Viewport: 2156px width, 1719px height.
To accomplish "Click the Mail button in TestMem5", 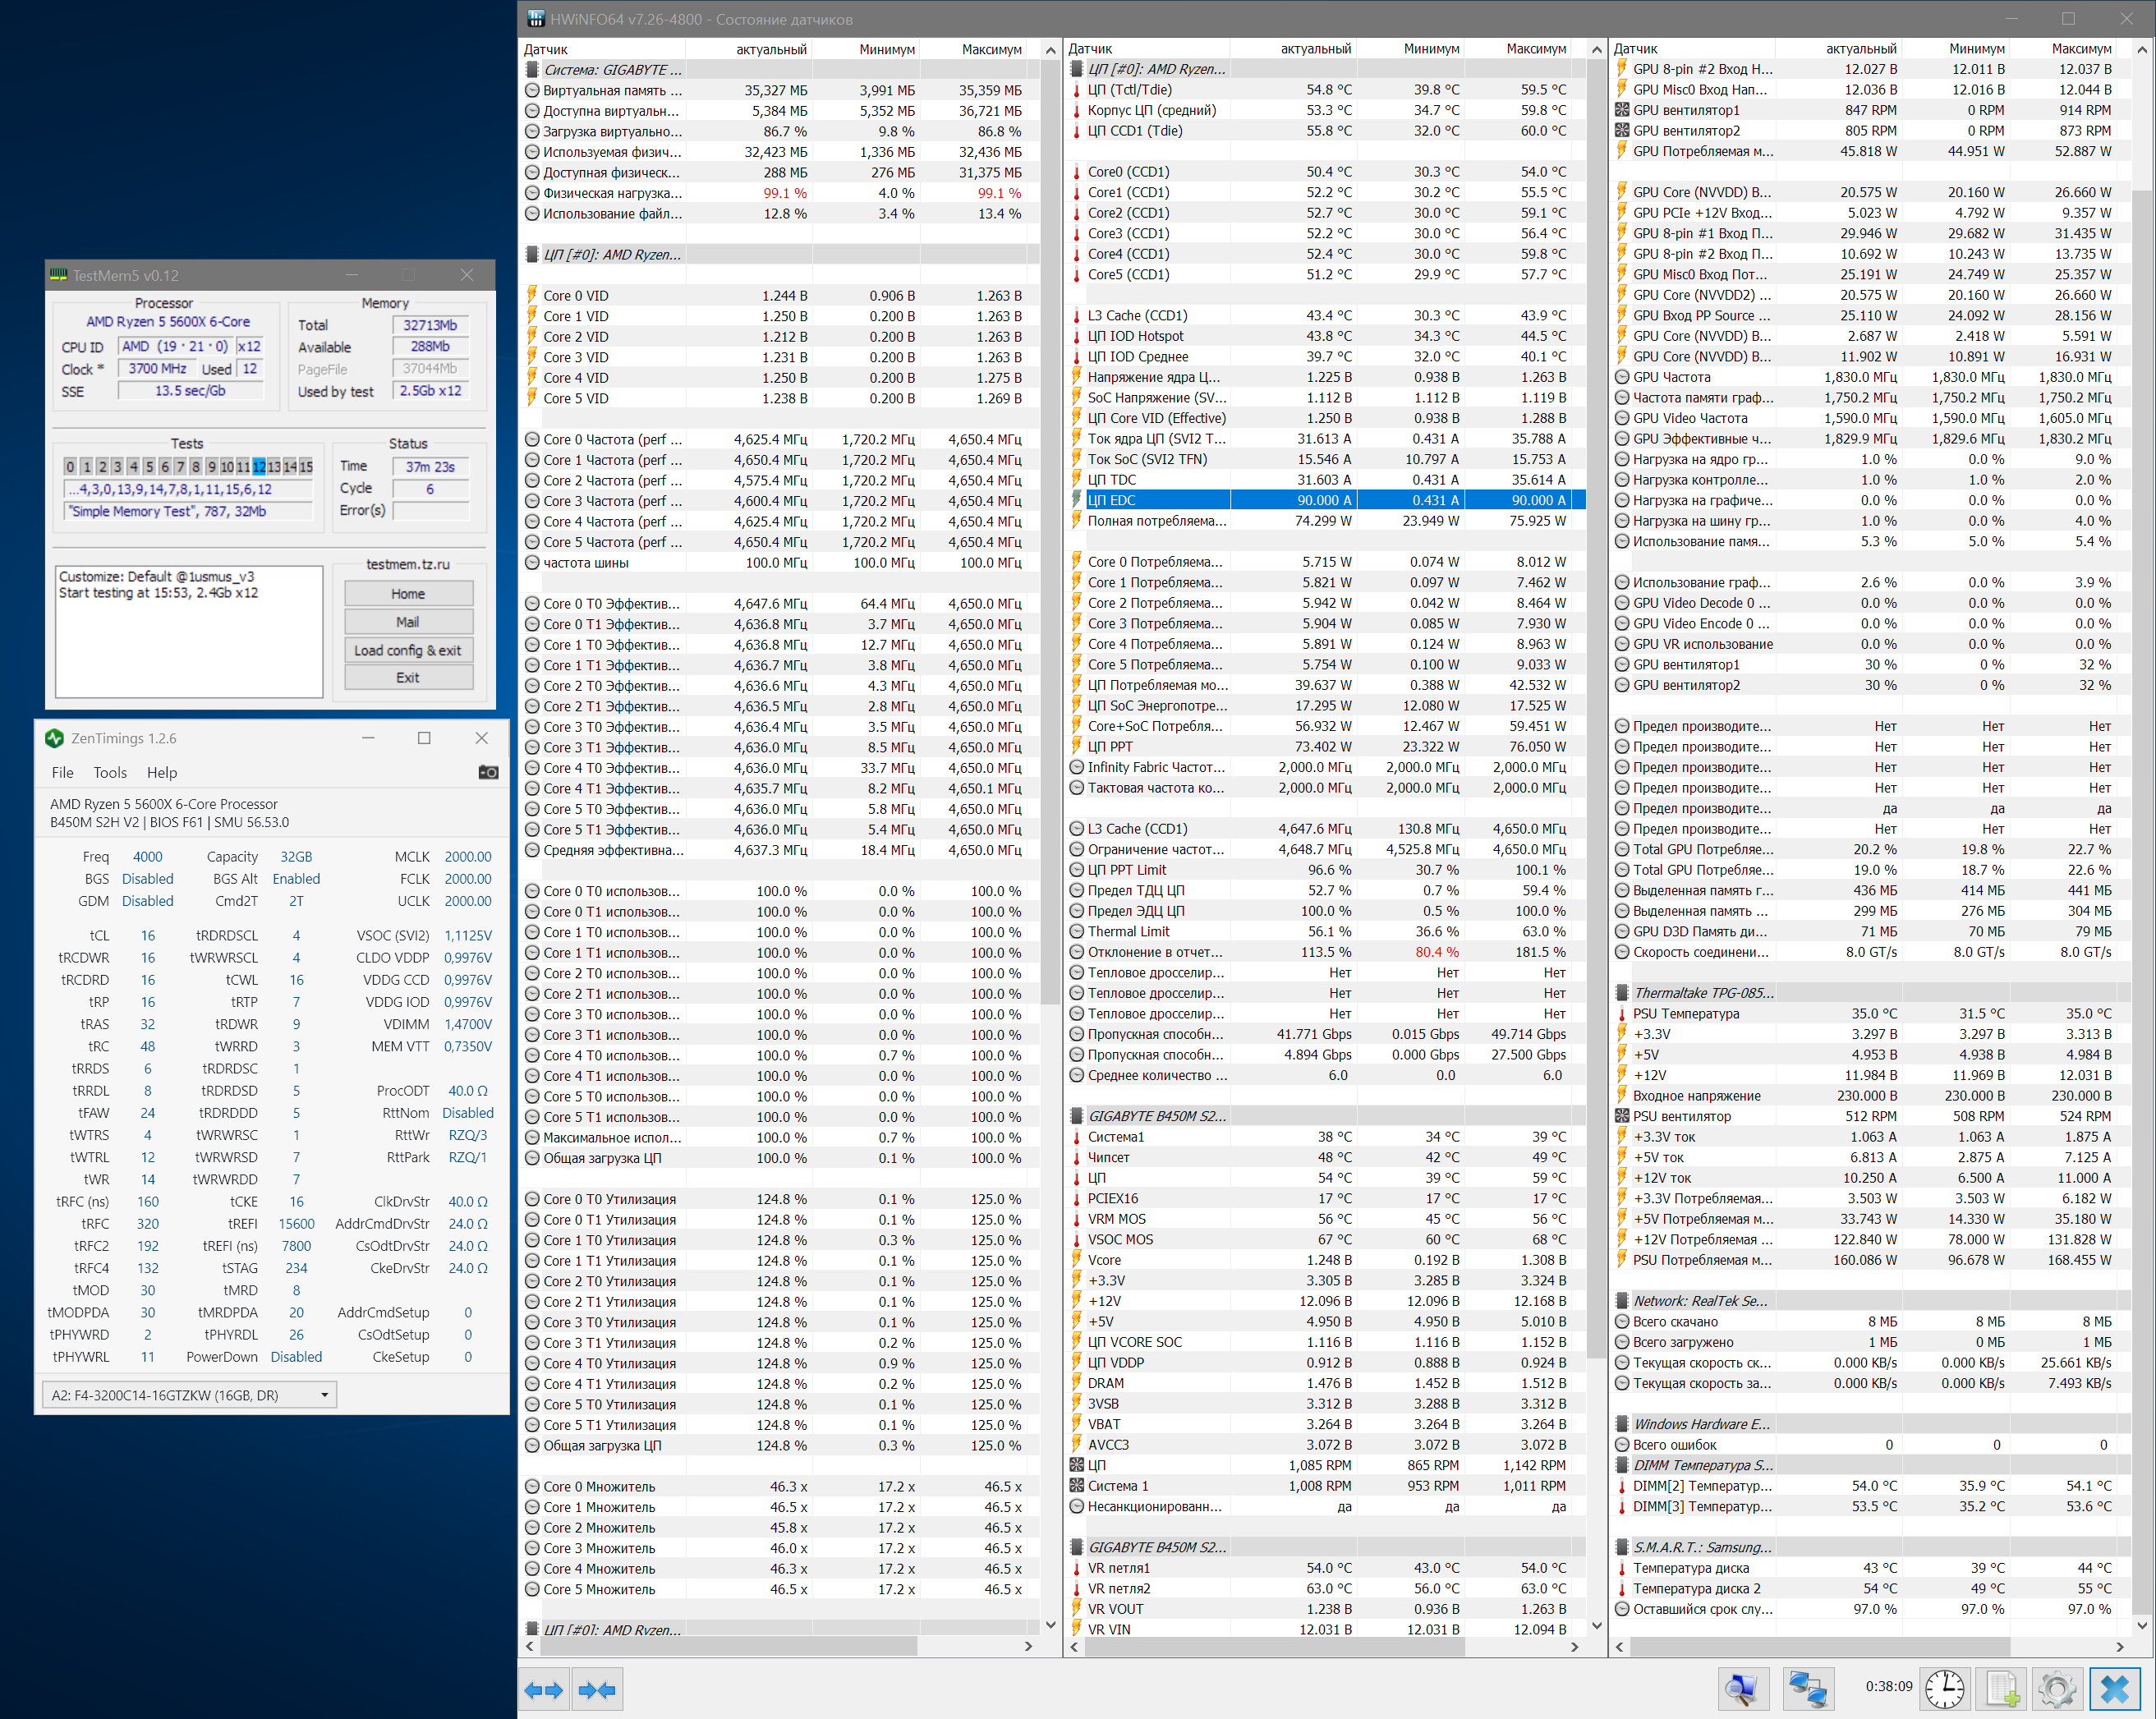I will [408, 622].
